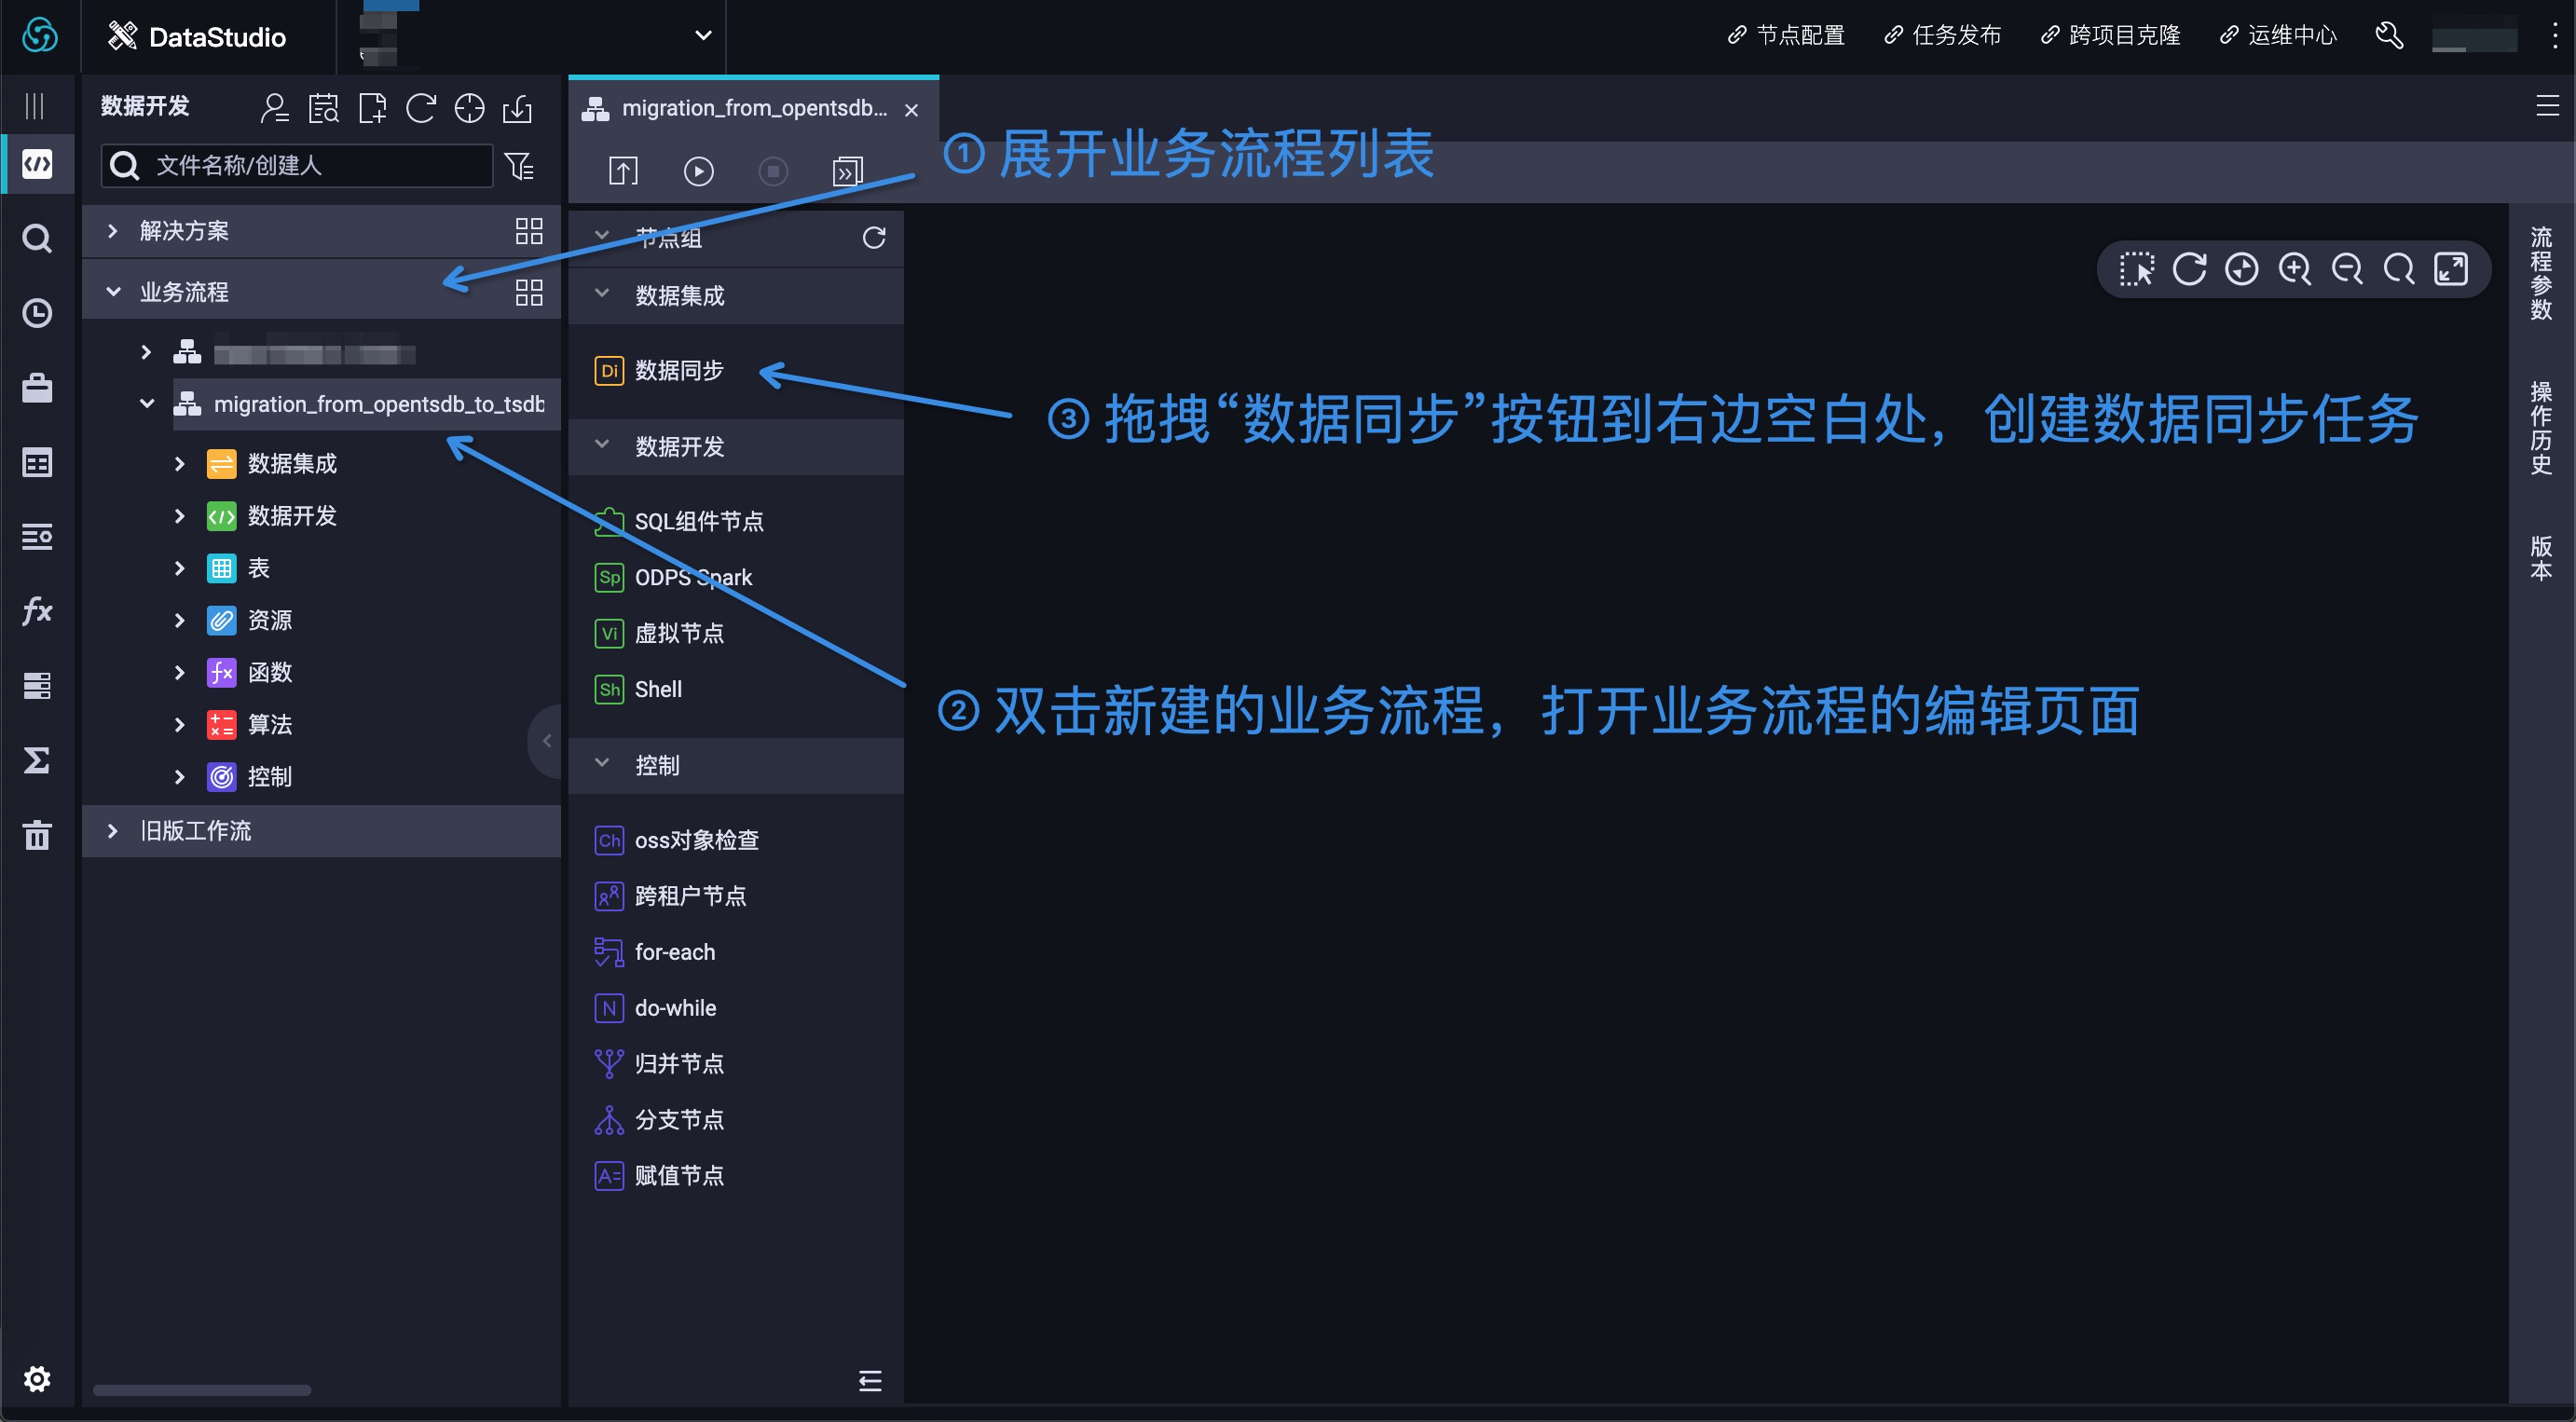Open the DataStudio home logo
Viewport: 2576px width, 1422px height.
(40, 36)
